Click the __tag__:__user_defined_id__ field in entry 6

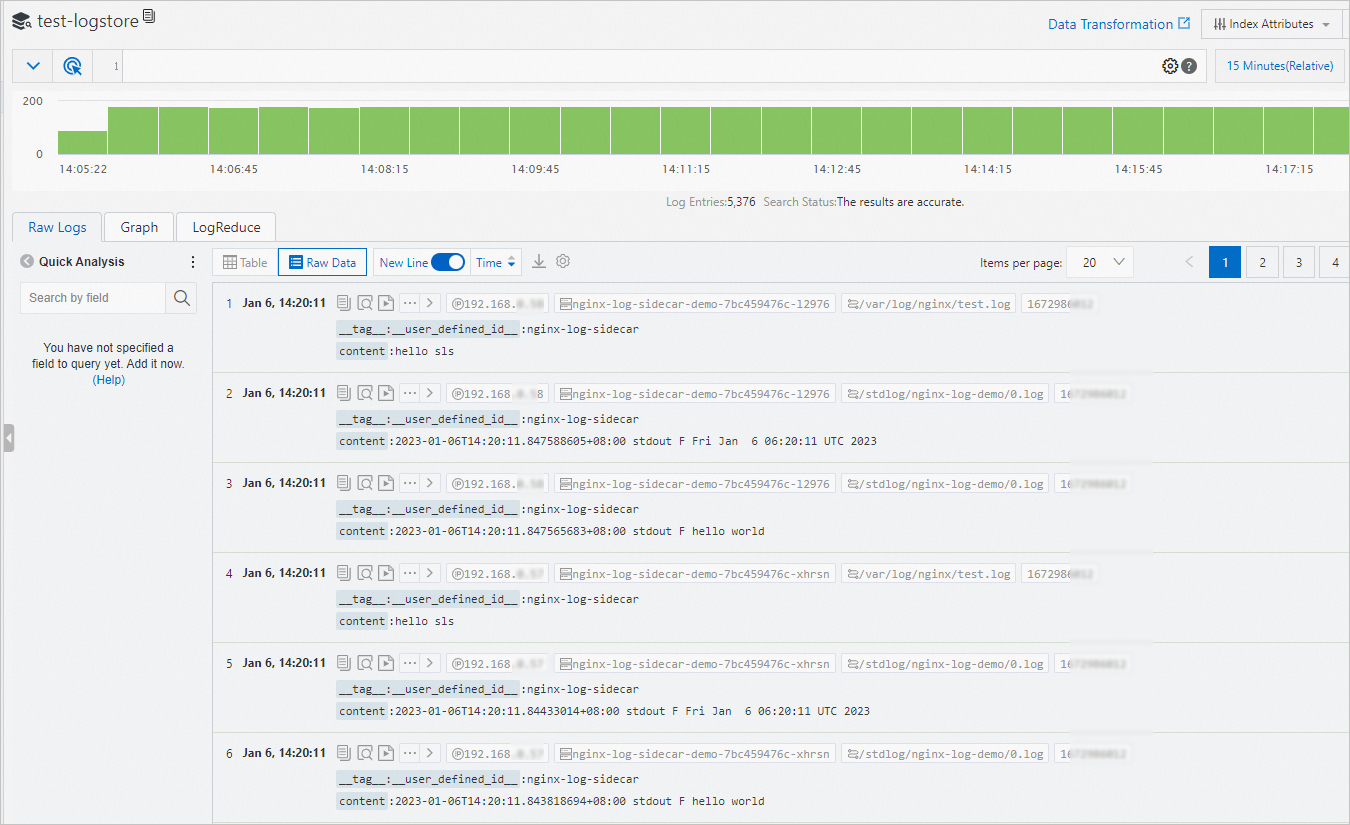pyautogui.click(x=428, y=779)
